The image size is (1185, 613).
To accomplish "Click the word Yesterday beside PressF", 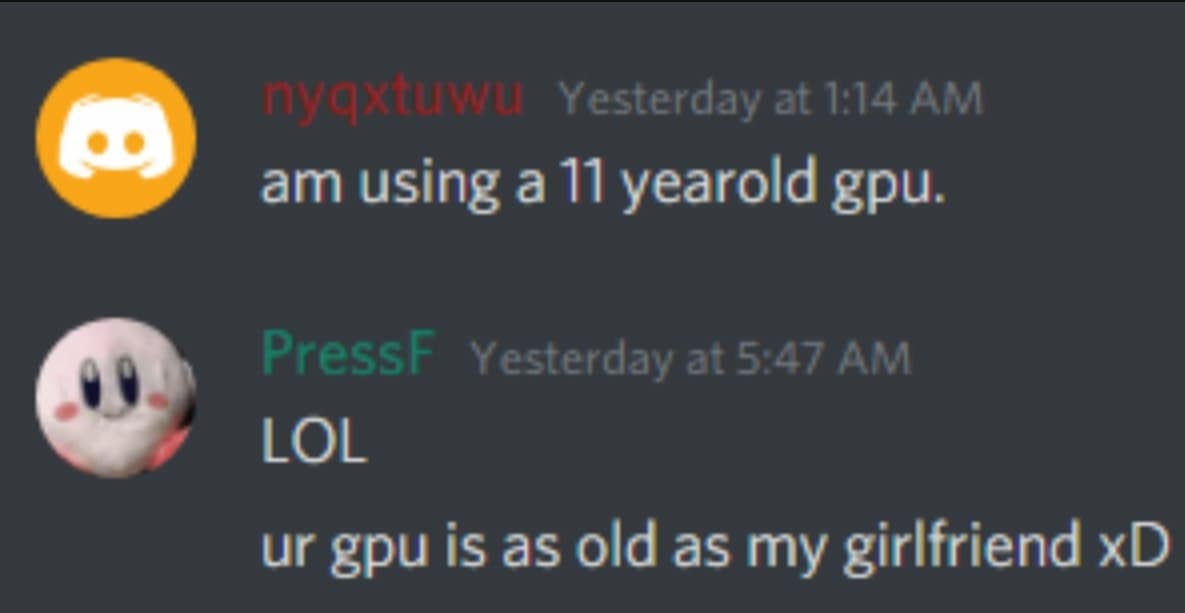I will coord(571,358).
